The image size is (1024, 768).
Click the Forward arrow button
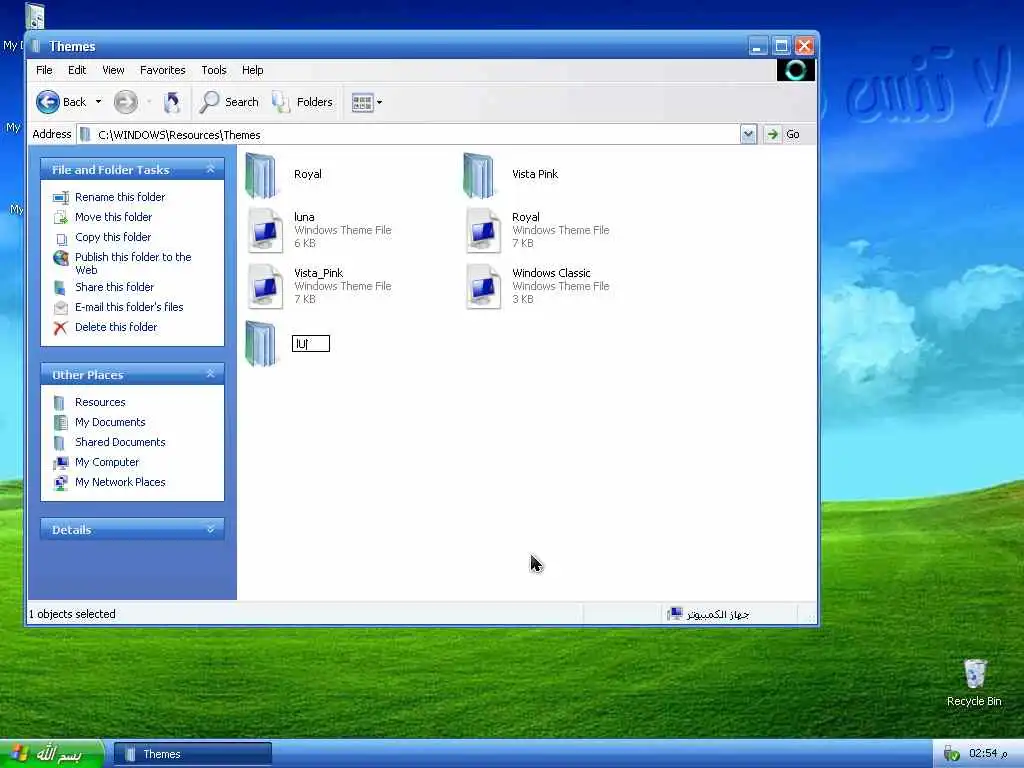(125, 102)
